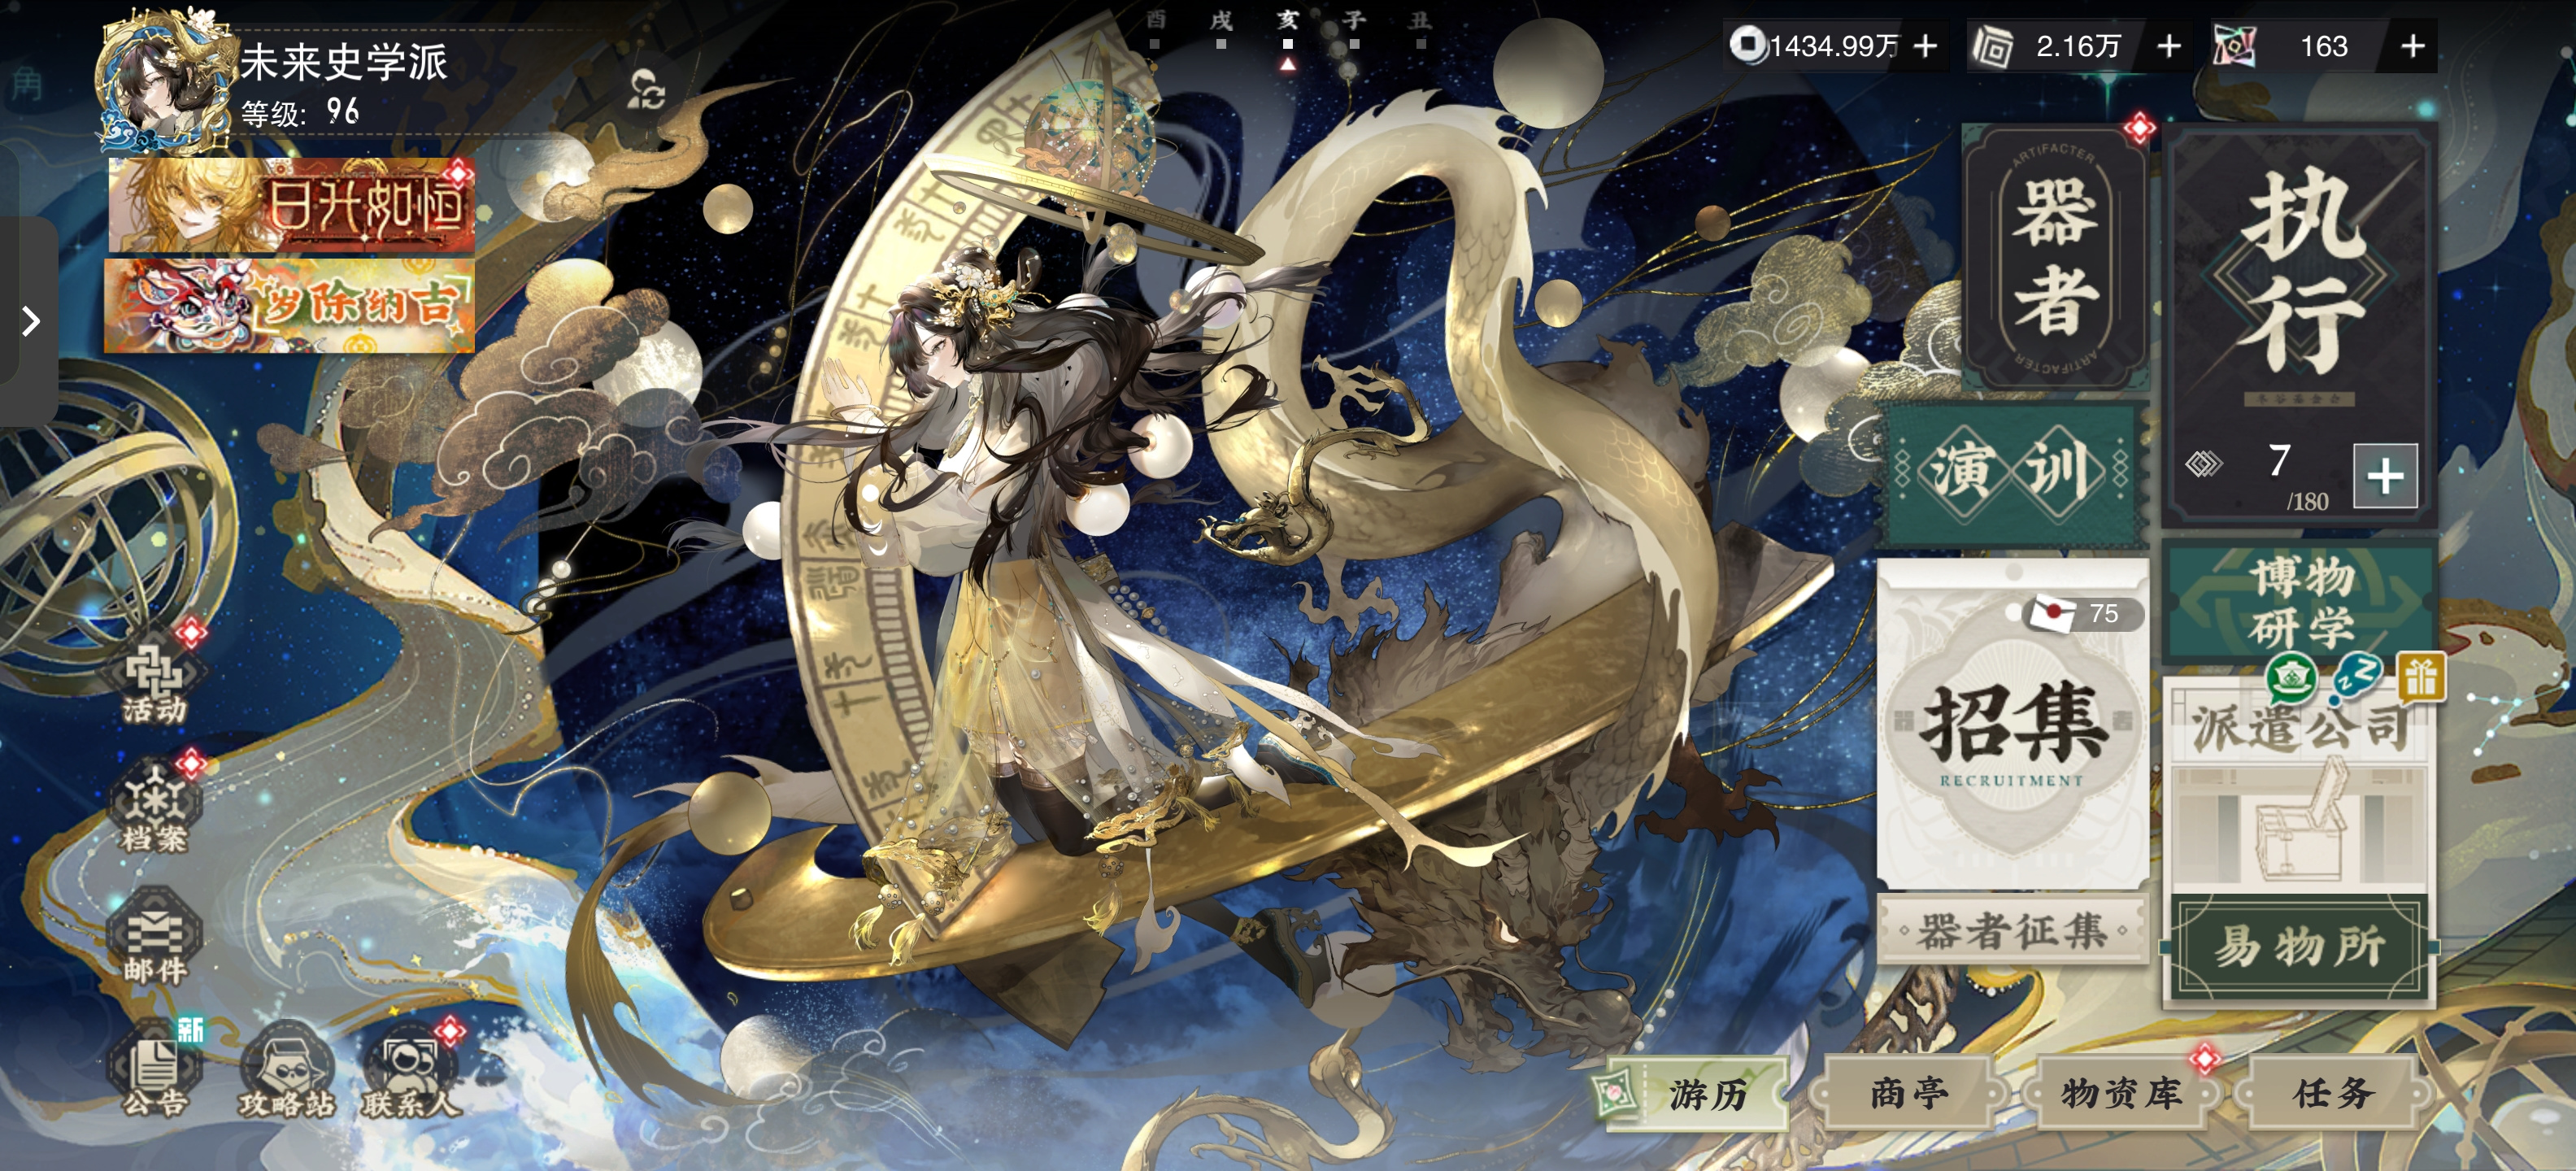This screenshot has width=2576, height=1171.
Task: Expand the left edge side panel arrow
Action: coord(30,321)
